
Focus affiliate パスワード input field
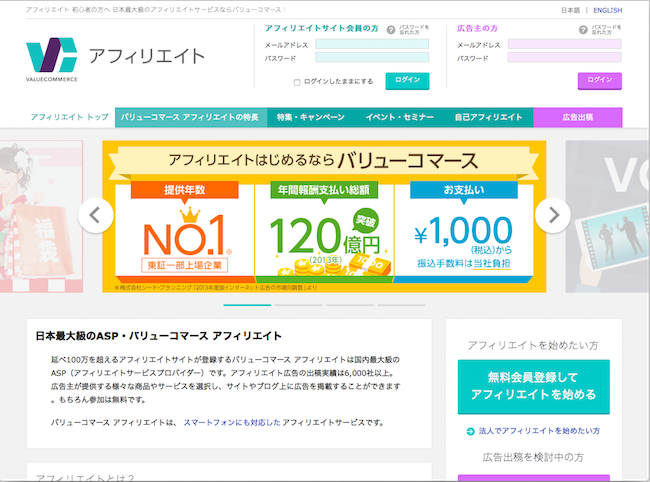pyautogui.click(x=372, y=58)
